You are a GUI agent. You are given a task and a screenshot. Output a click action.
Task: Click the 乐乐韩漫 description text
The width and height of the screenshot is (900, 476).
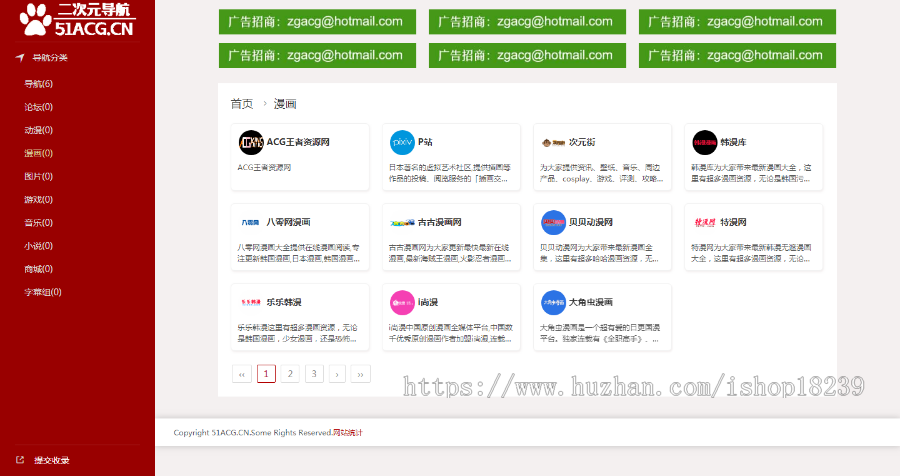click(297, 333)
